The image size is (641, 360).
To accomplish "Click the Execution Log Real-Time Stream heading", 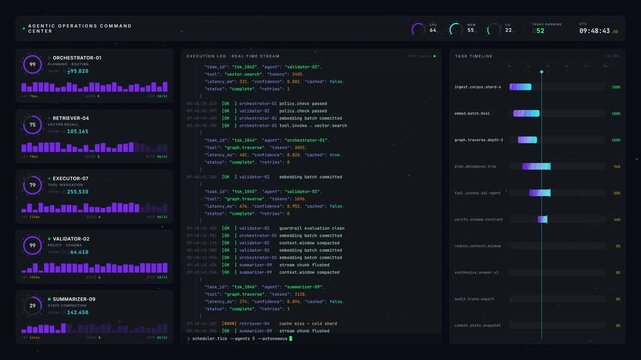I will click(x=233, y=56).
